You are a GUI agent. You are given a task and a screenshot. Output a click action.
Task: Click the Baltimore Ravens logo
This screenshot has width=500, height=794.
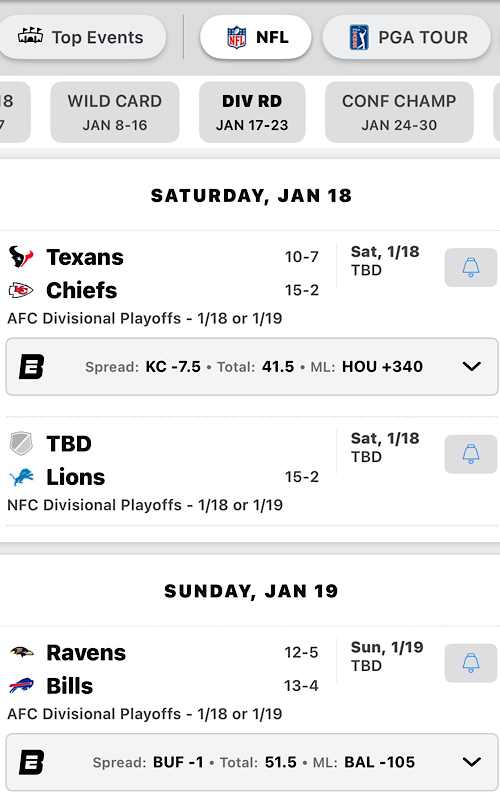click(21, 652)
